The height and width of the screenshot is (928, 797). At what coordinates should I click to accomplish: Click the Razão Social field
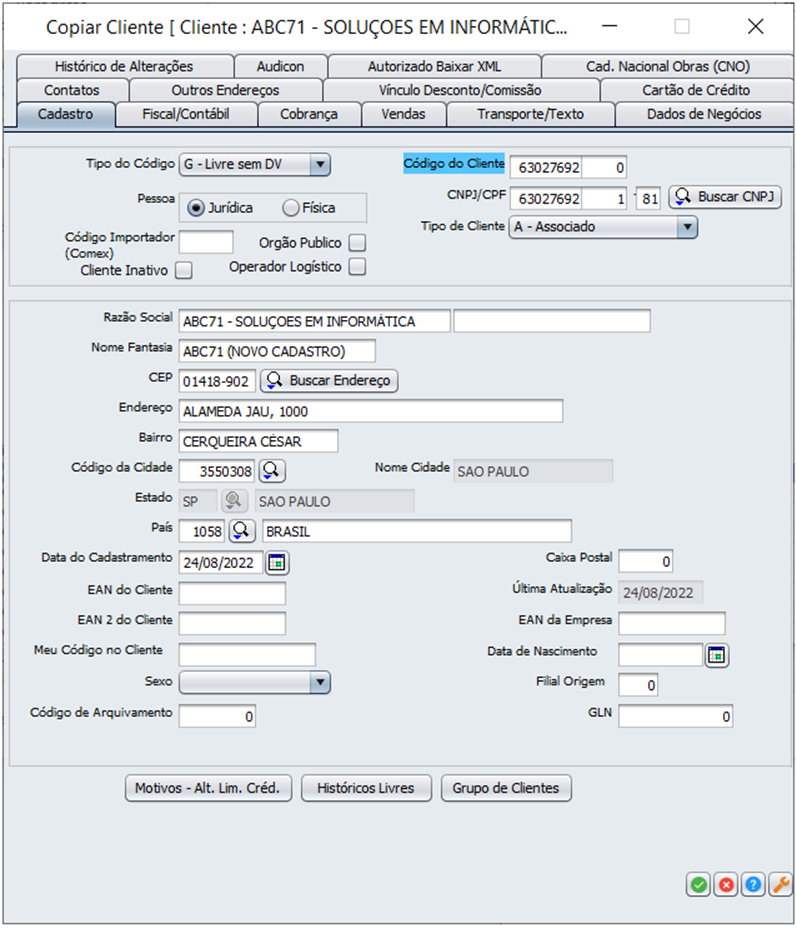click(314, 321)
